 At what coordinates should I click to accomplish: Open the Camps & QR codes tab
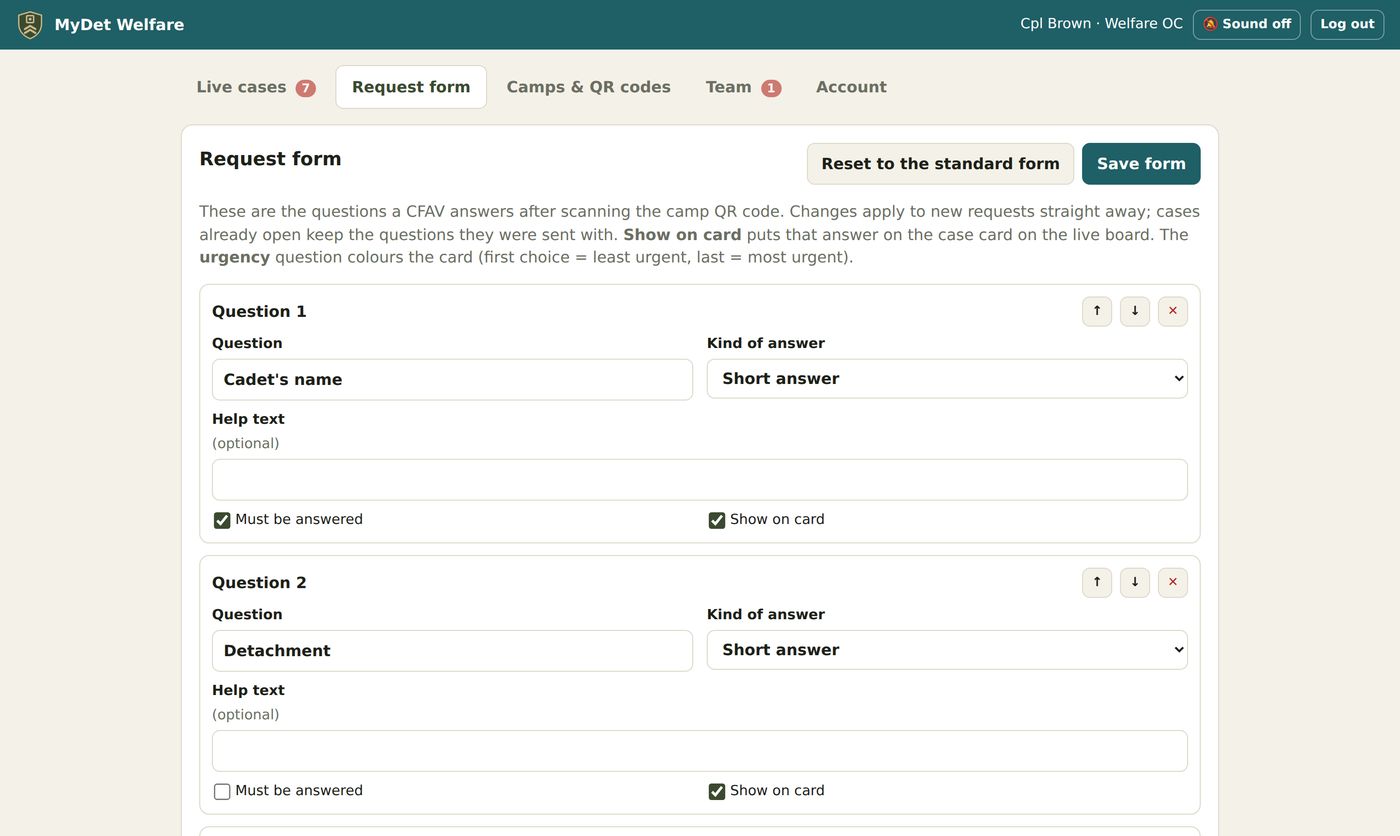click(588, 87)
